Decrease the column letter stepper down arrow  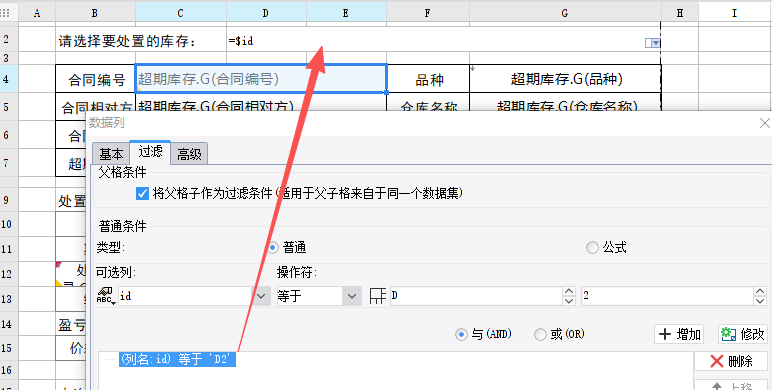569,300
